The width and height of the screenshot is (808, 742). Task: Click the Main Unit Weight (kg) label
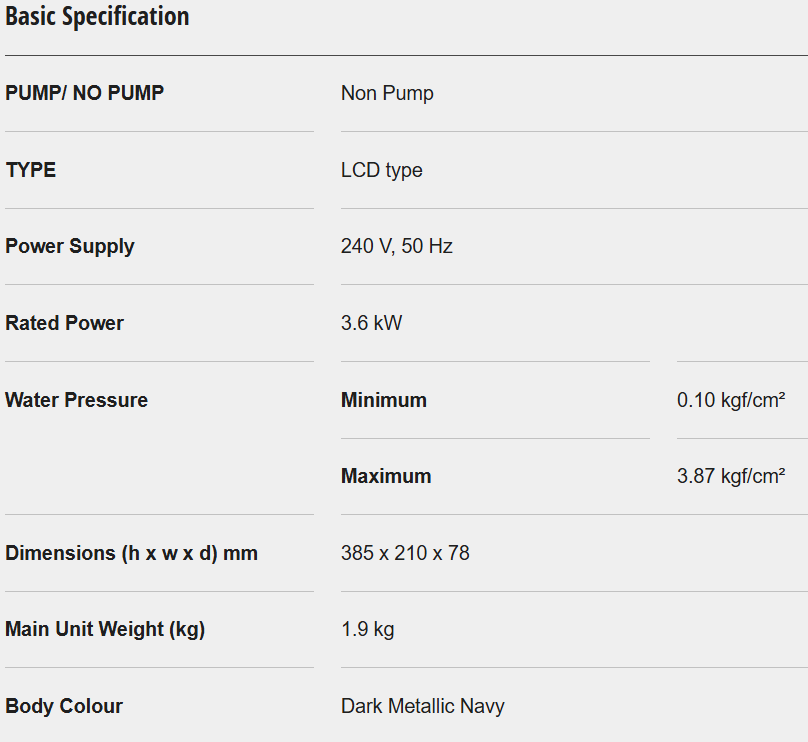point(105,629)
